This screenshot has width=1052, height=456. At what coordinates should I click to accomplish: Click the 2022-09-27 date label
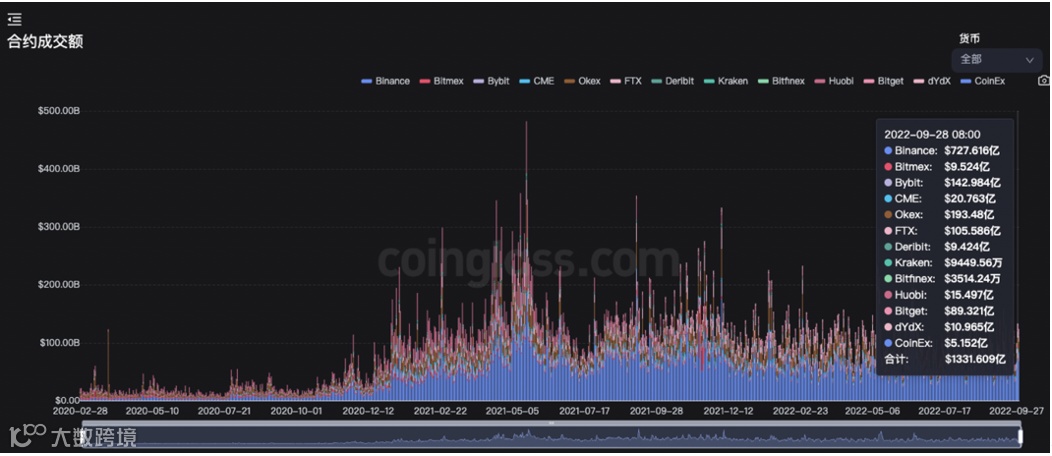1015,410
